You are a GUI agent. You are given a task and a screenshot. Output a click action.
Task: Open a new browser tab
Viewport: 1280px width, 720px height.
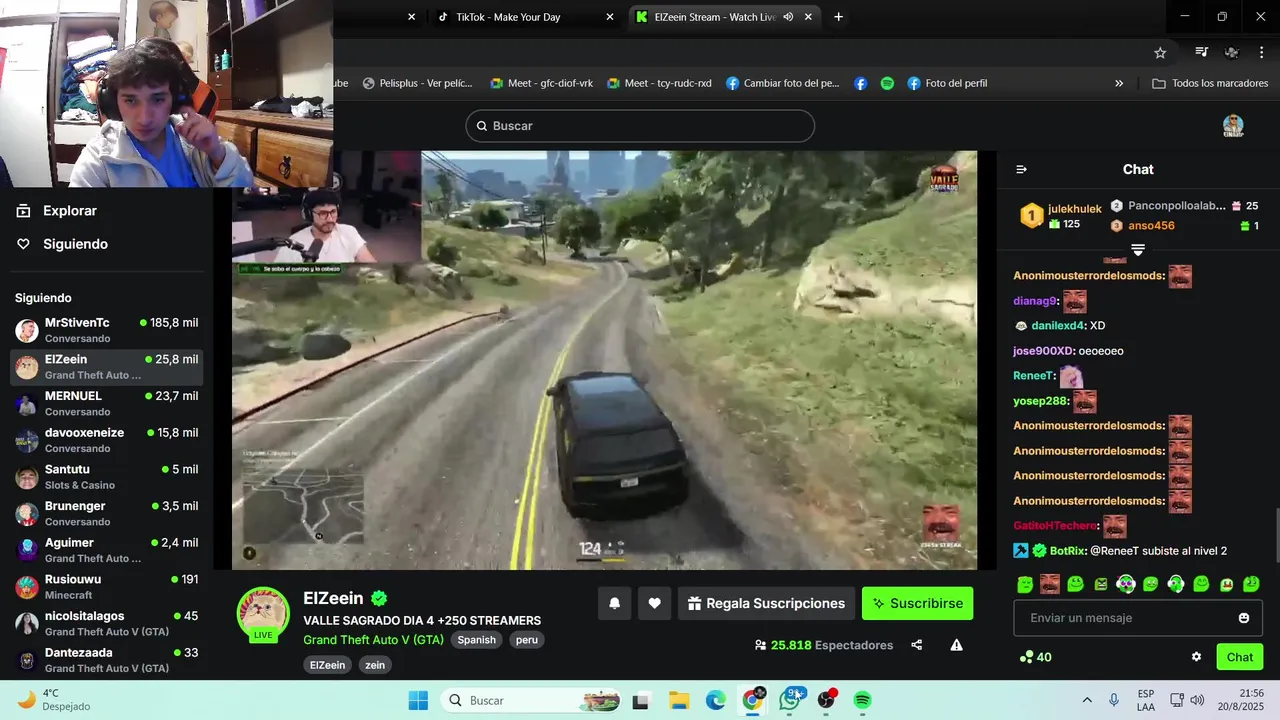click(838, 17)
